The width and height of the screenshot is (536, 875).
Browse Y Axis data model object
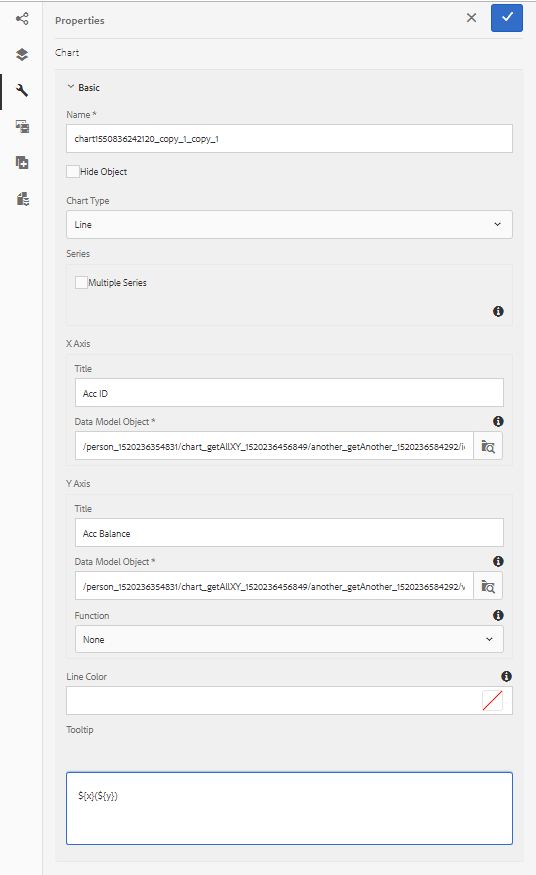(488, 586)
